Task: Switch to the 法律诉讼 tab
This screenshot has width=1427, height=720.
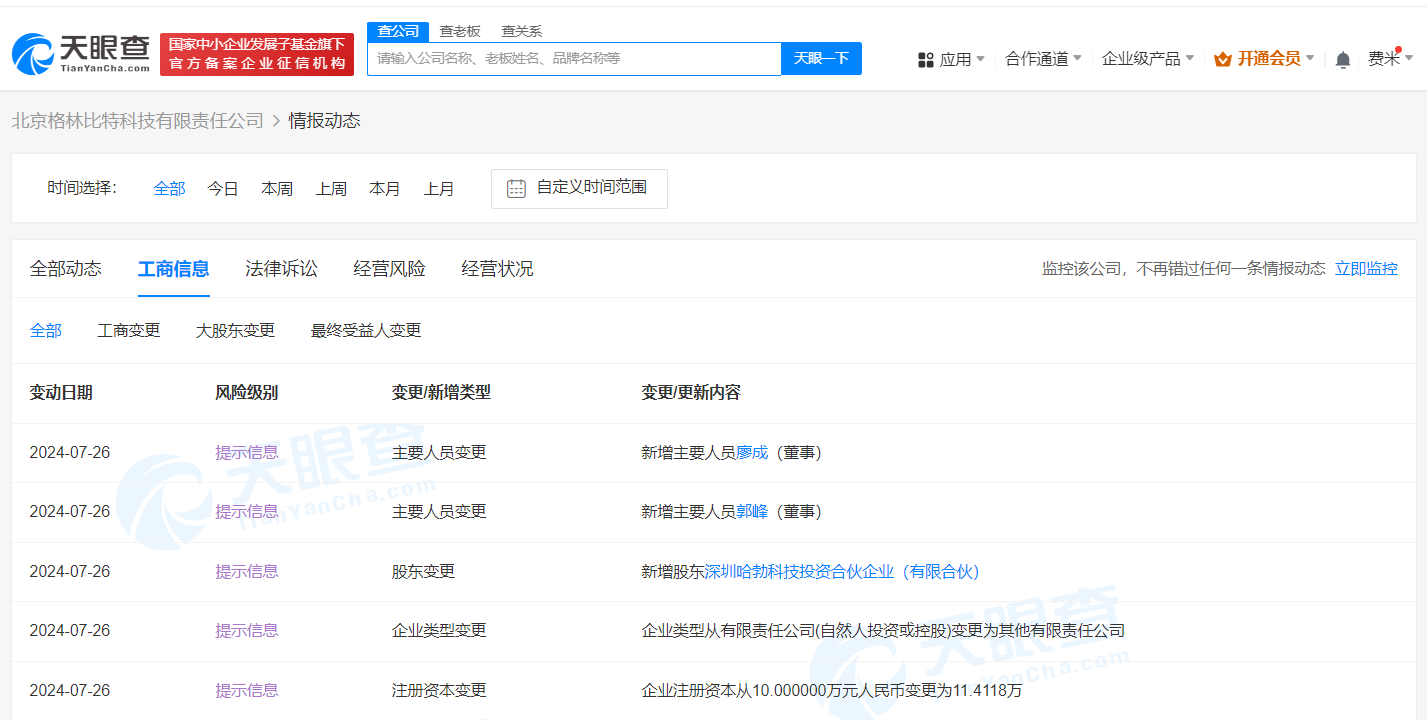Action: click(281, 268)
